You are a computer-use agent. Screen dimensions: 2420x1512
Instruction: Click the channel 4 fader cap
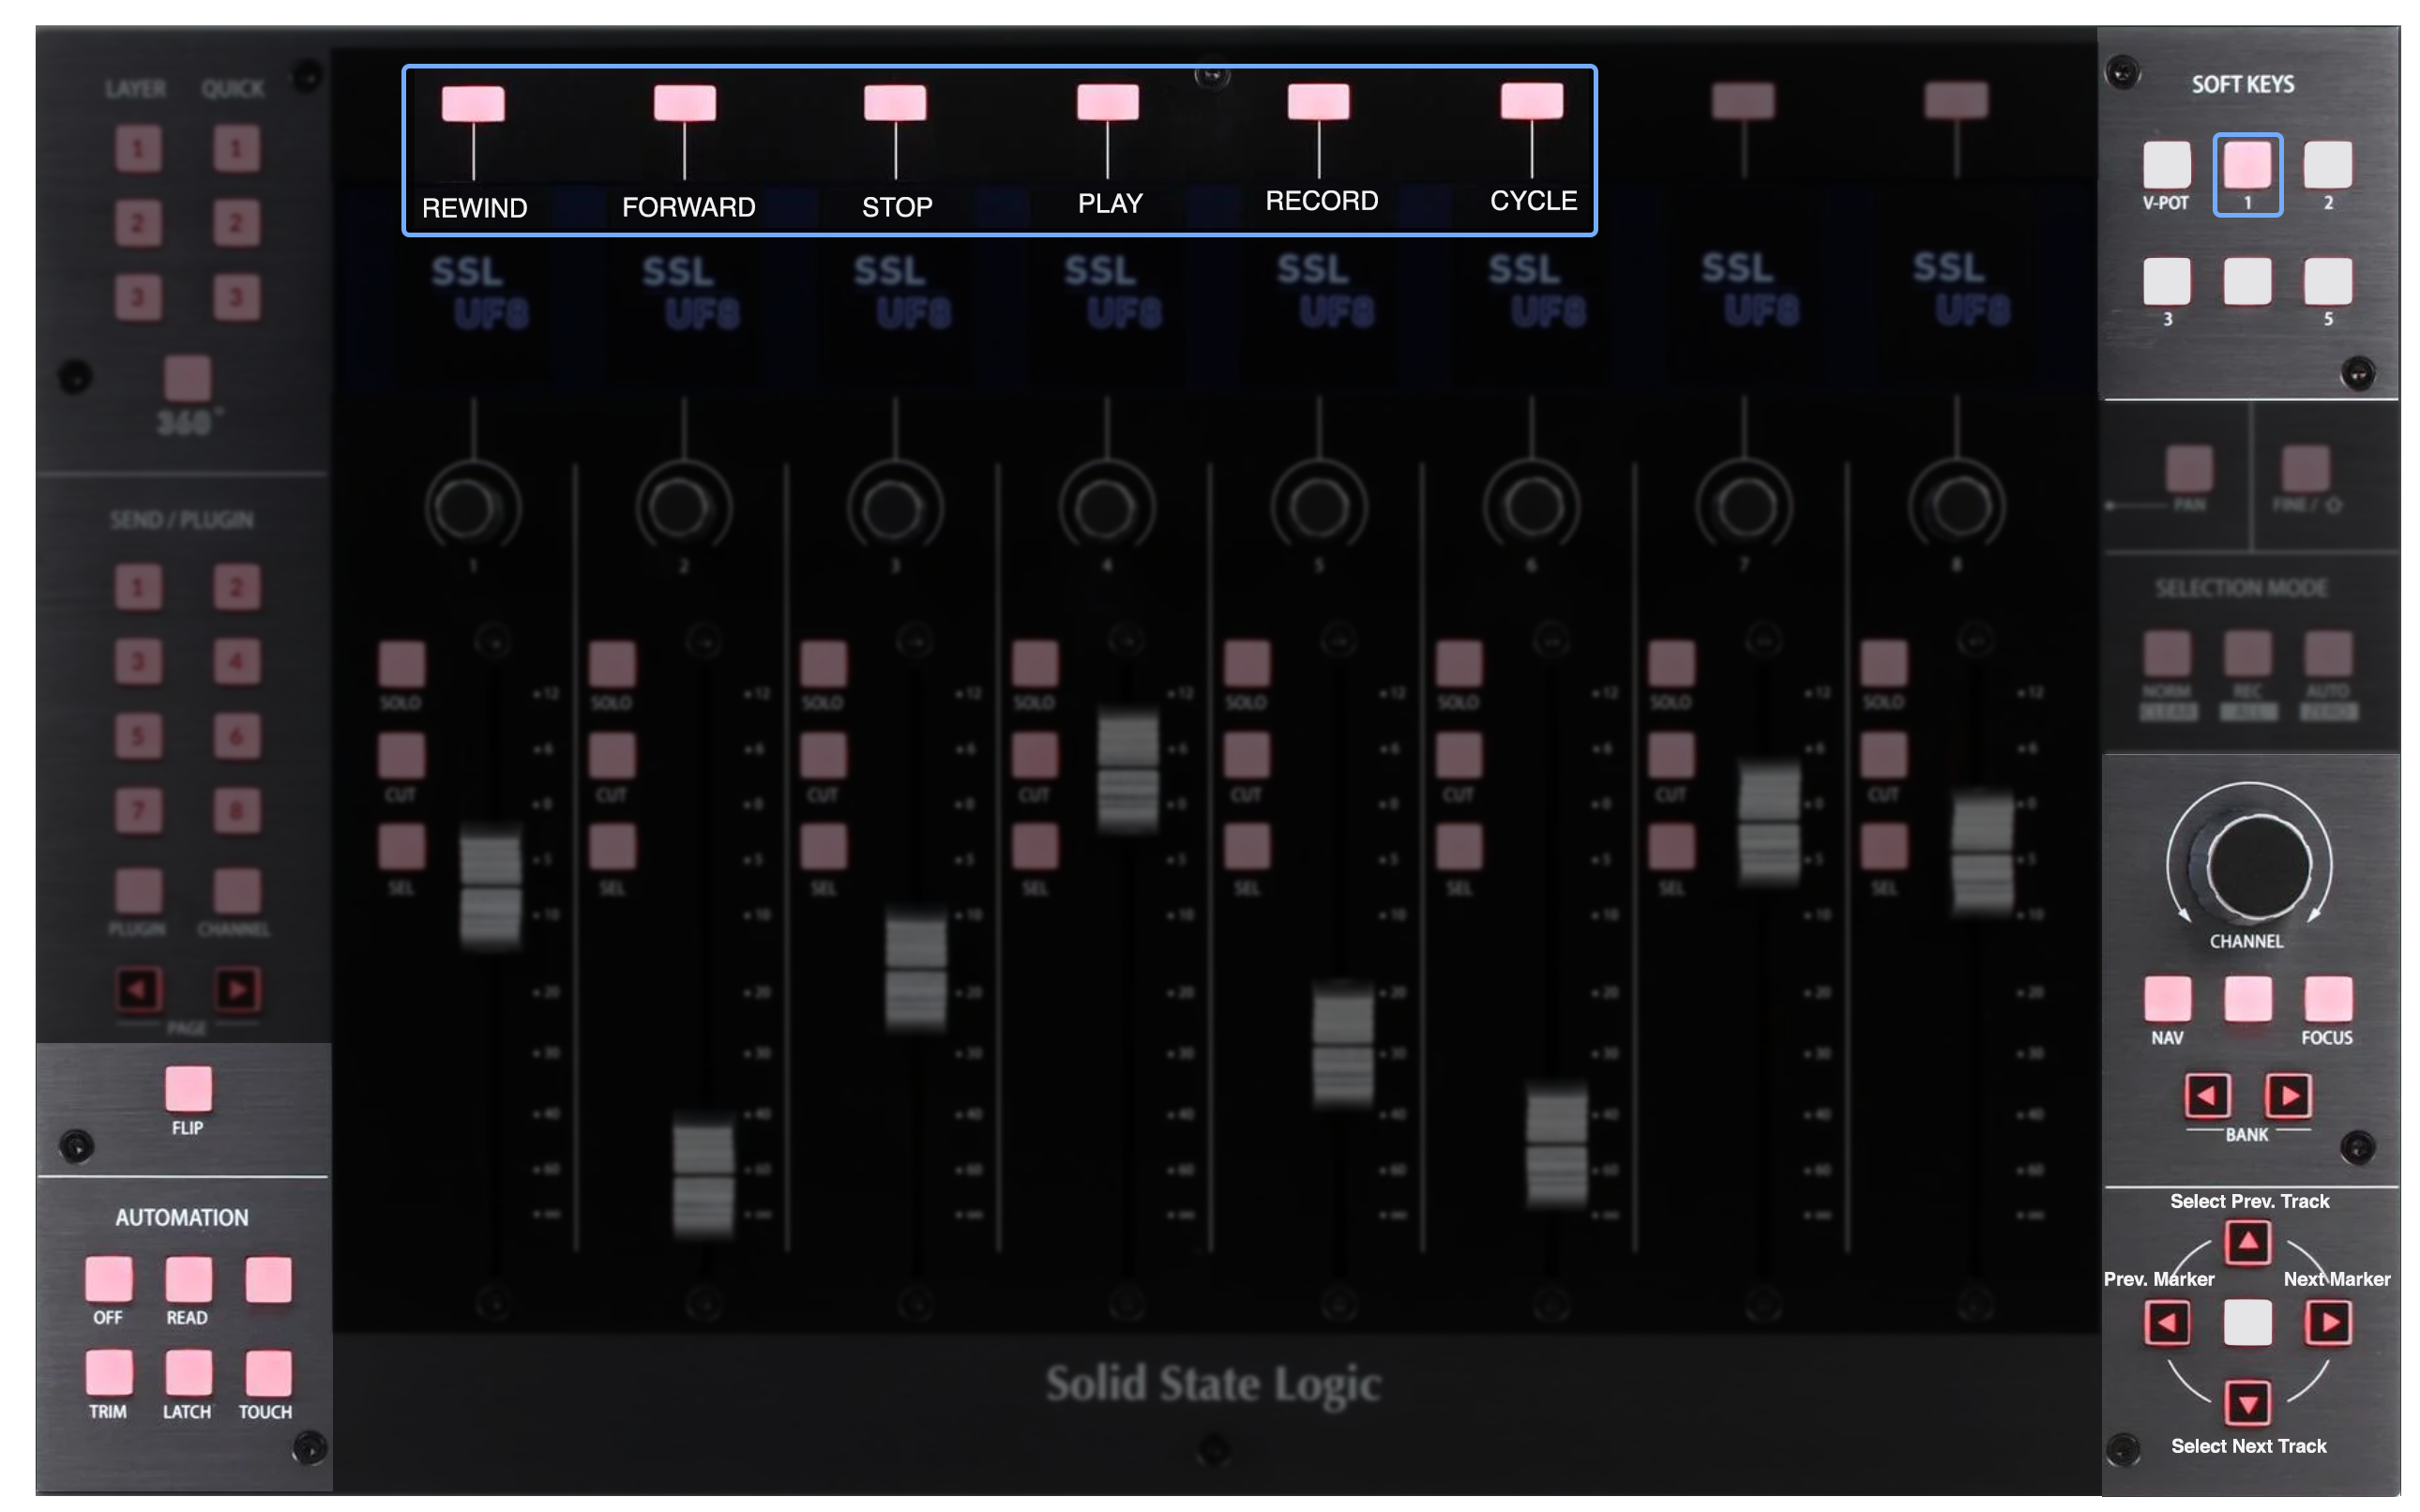pos(1127,770)
